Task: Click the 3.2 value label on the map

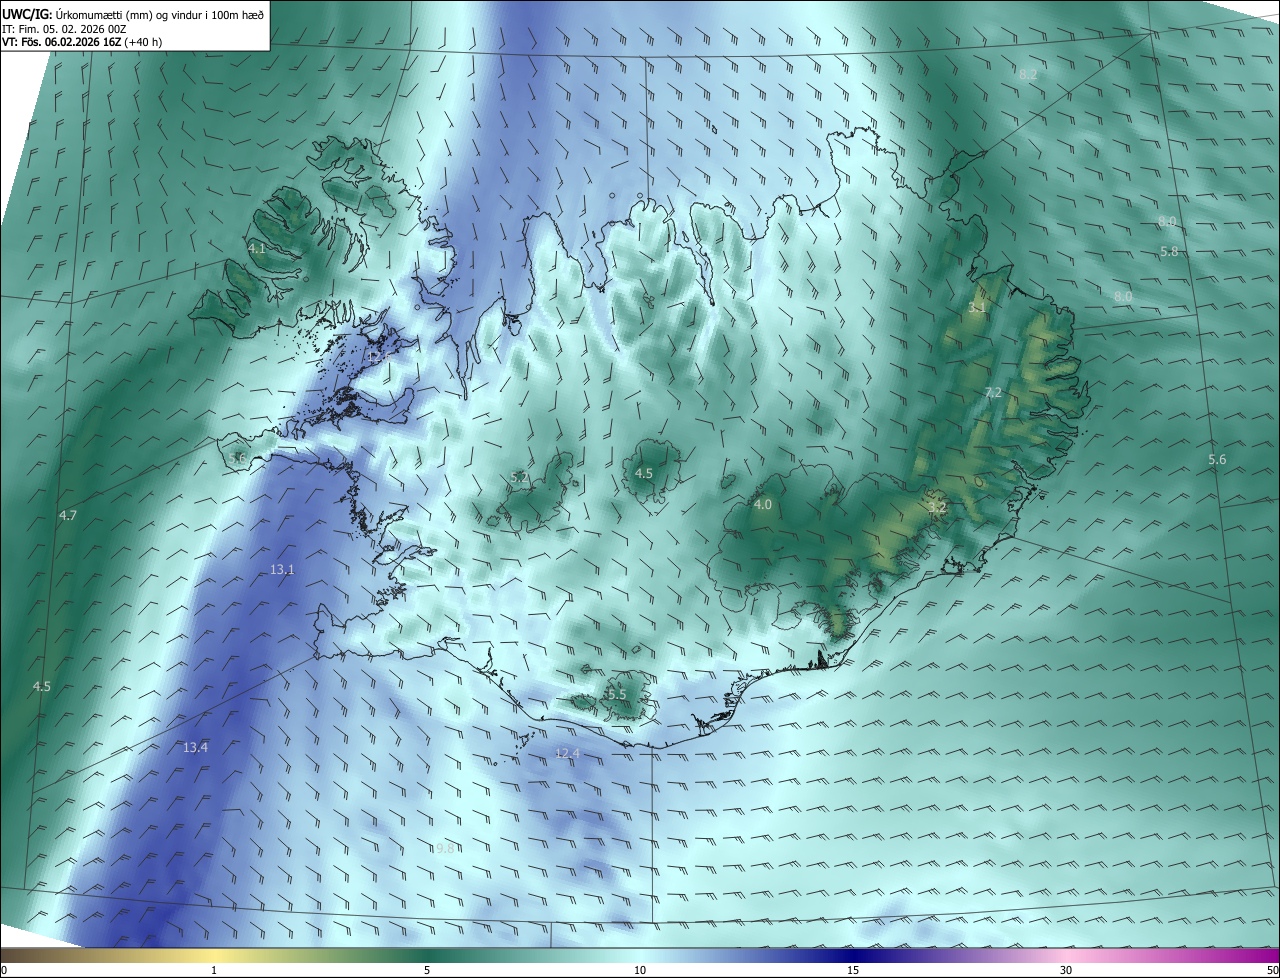Action: click(937, 508)
